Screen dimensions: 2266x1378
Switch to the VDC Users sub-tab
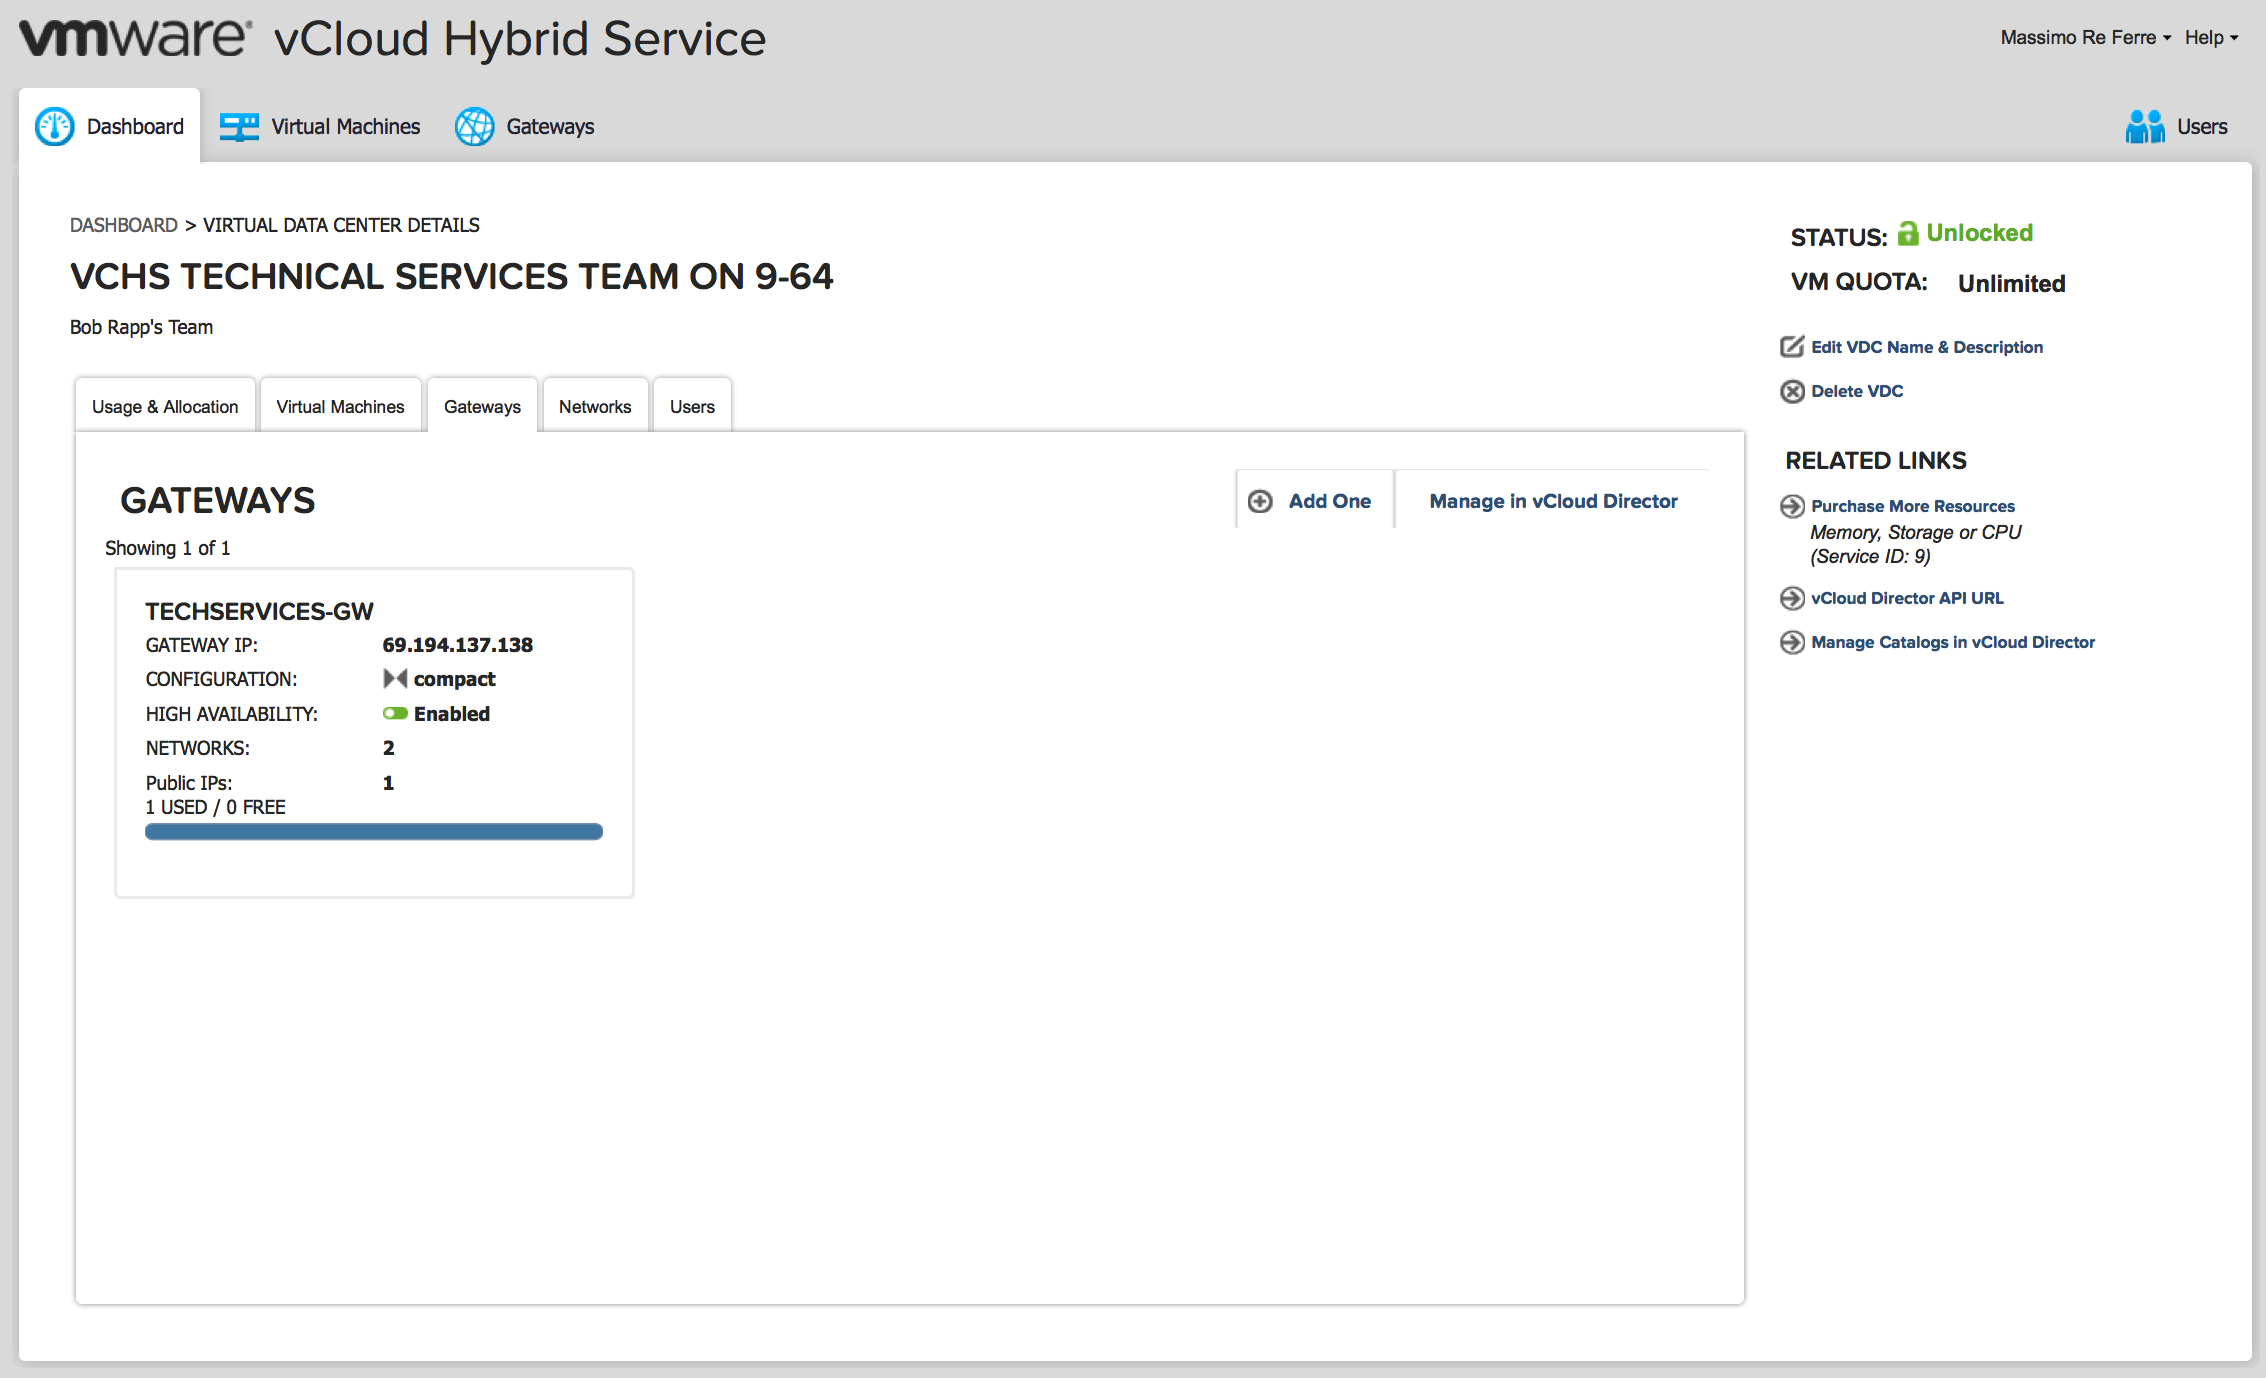692,406
